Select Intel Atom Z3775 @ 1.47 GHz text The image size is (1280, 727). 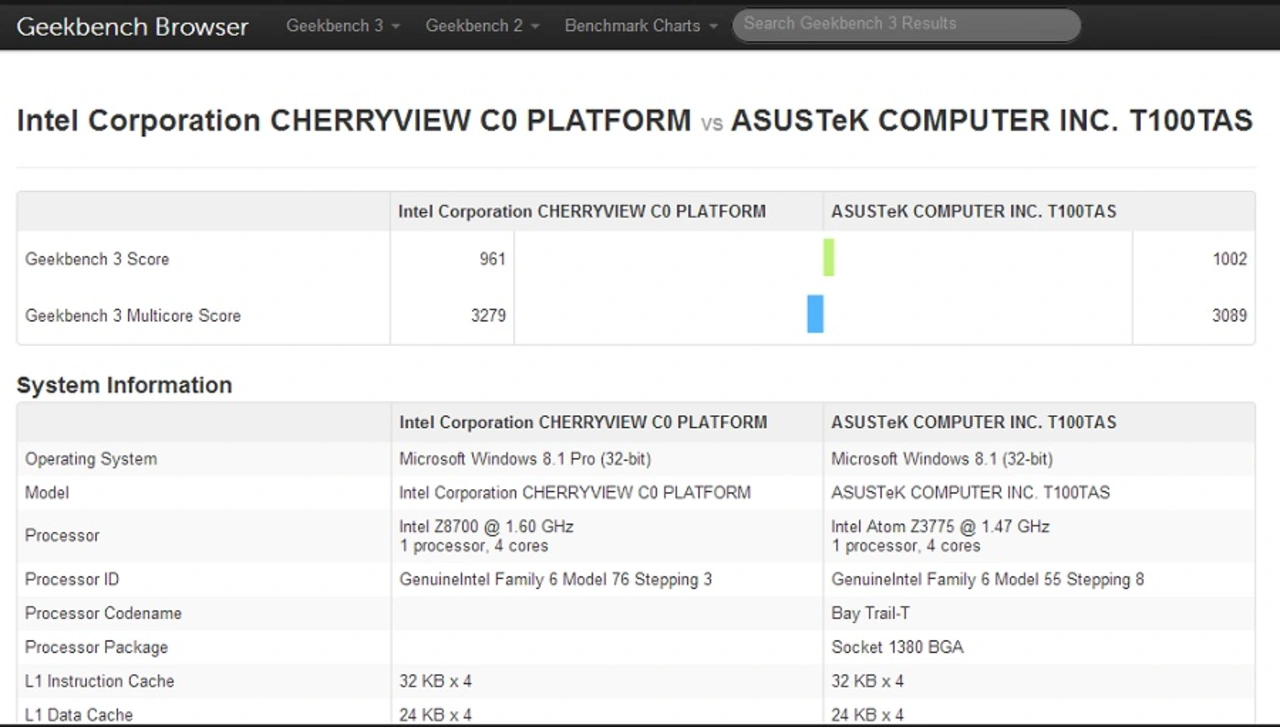click(940, 526)
